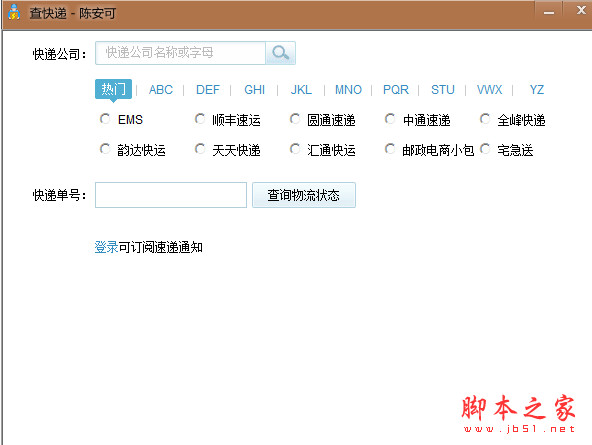Select 宅急送 courier option
The height and width of the screenshot is (445, 592).
coord(485,149)
